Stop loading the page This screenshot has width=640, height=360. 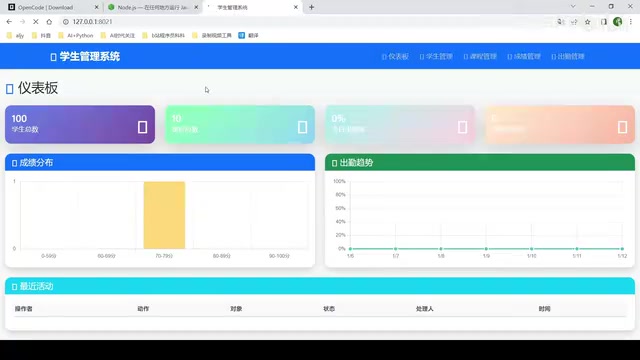point(36,22)
